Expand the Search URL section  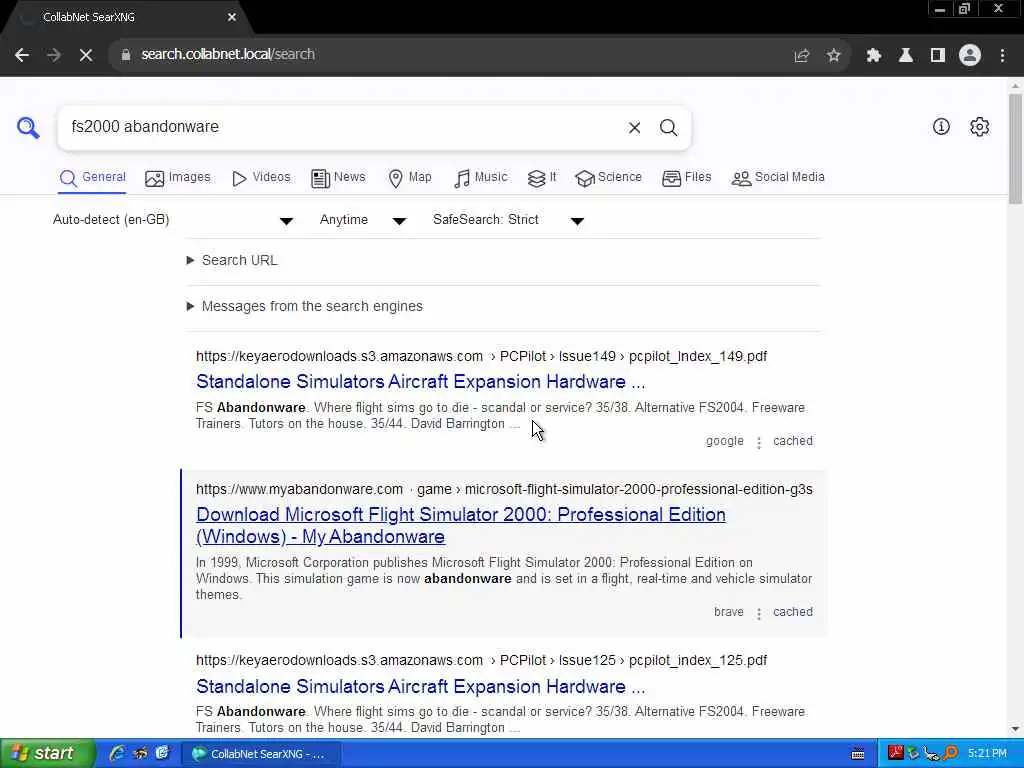pyautogui.click(x=232, y=261)
